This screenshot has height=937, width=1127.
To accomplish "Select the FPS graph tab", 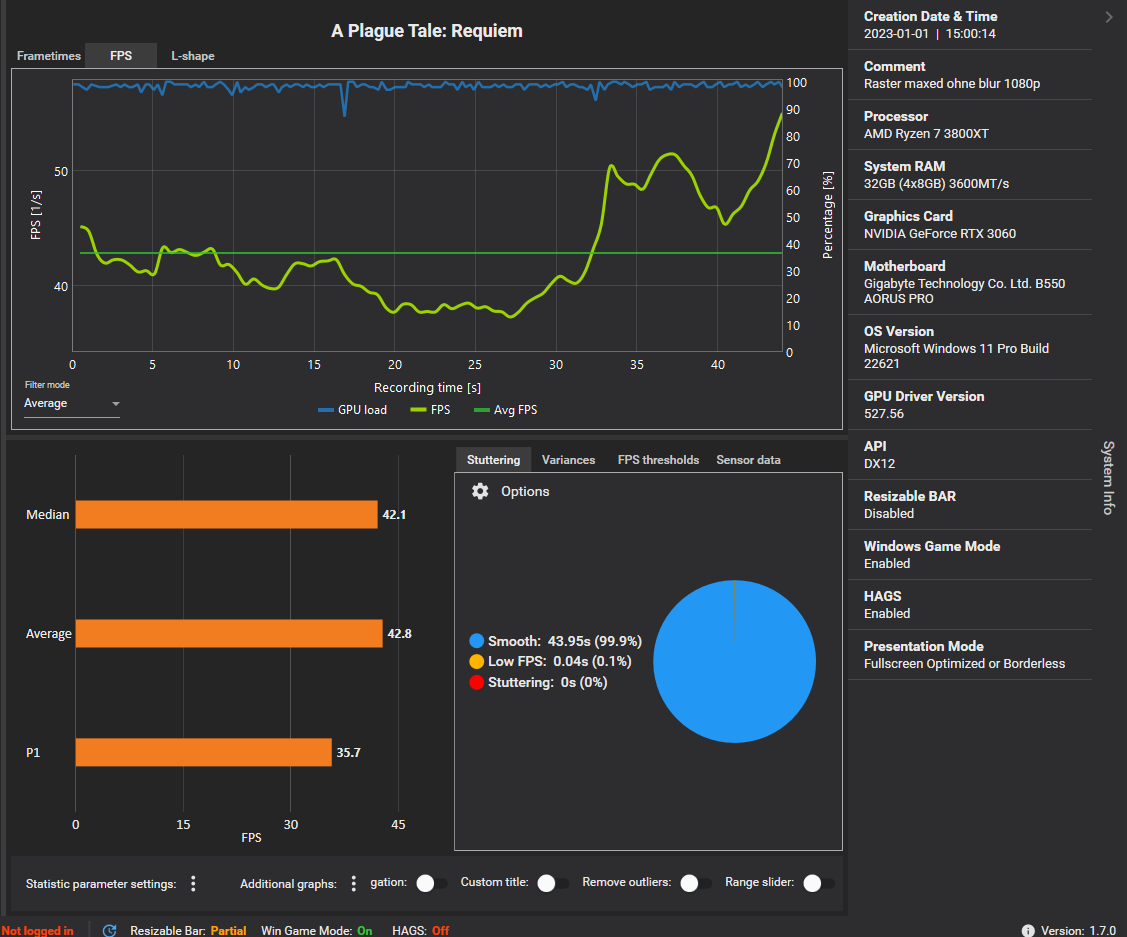I will pyautogui.click(x=121, y=55).
